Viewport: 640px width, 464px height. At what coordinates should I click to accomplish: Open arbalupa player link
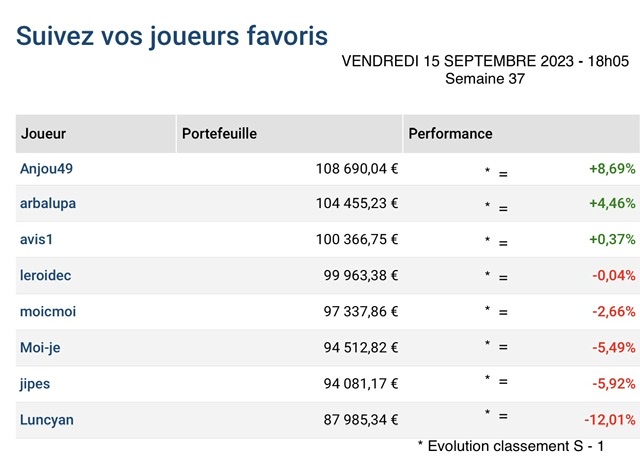48,204
